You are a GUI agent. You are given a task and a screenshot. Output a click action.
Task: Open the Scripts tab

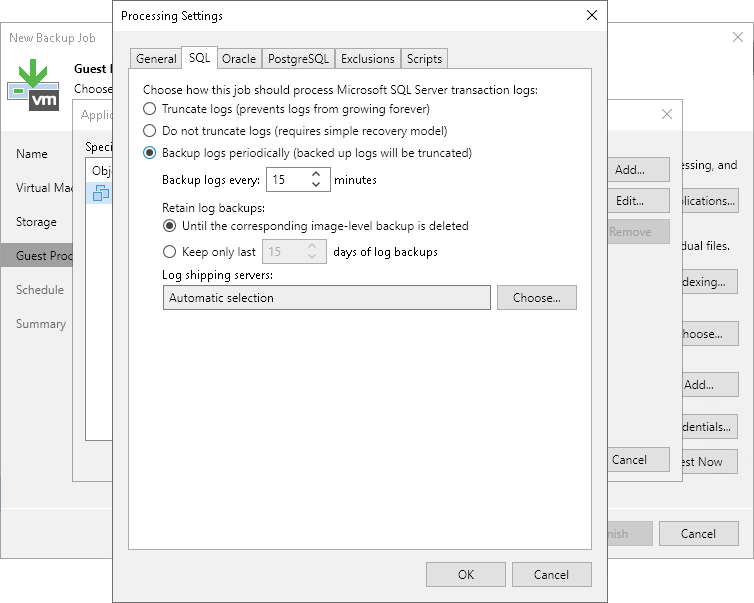tap(424, 59)
